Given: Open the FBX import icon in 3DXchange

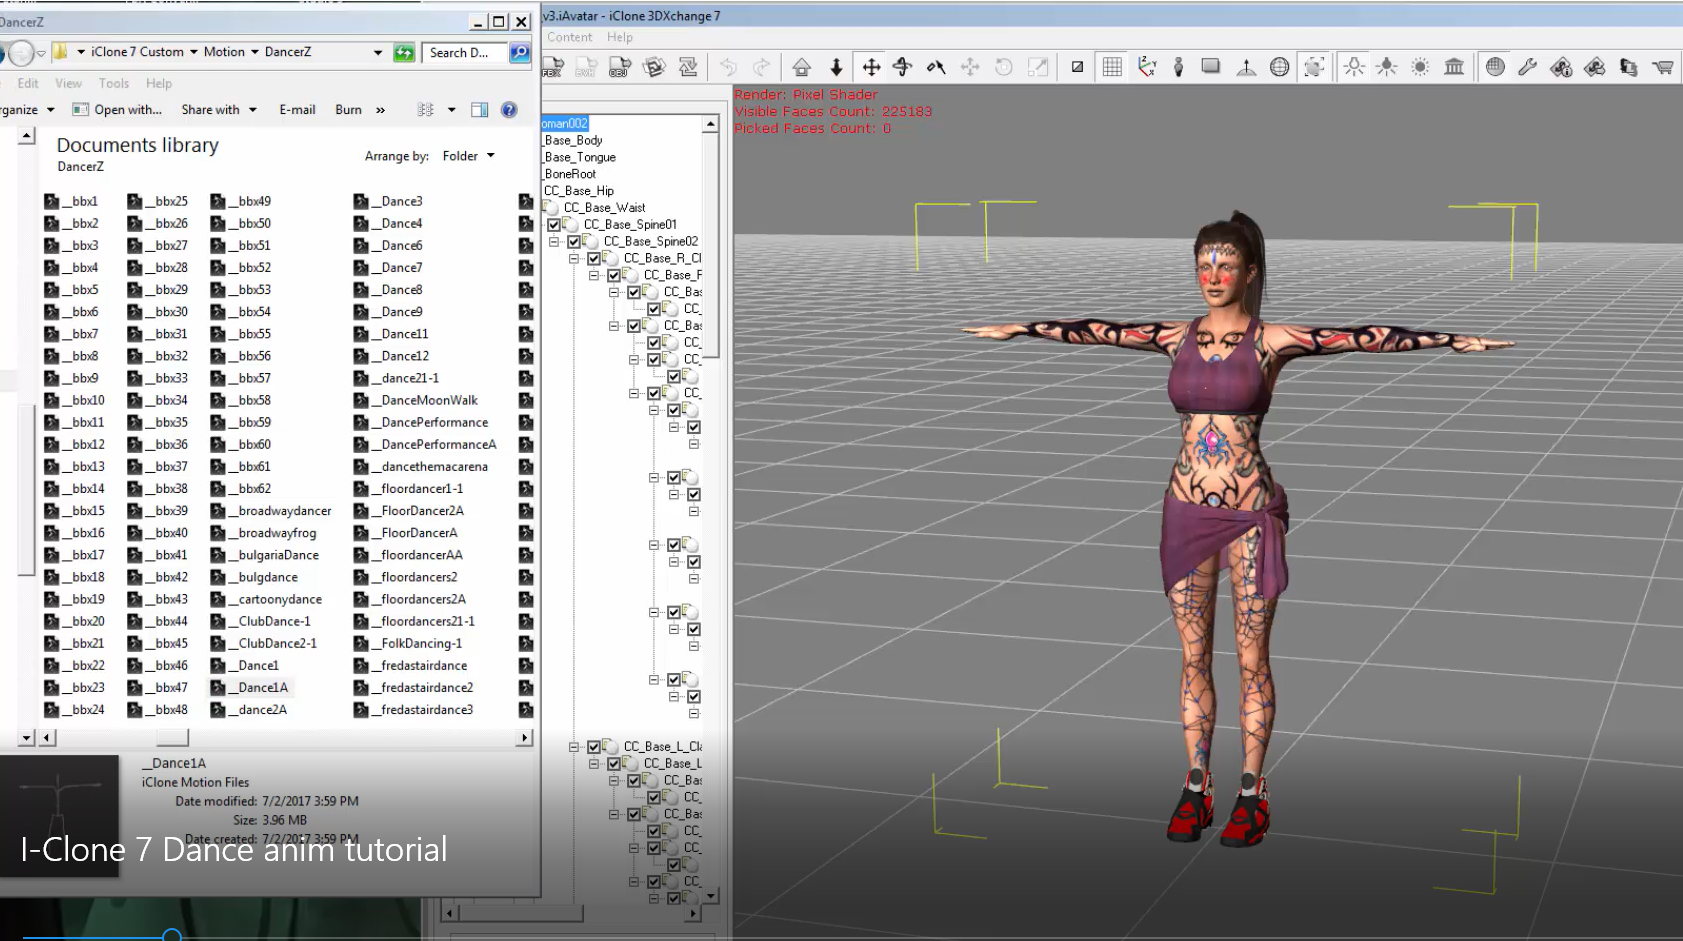Looking at the screenshot, I should coord(553,67).
